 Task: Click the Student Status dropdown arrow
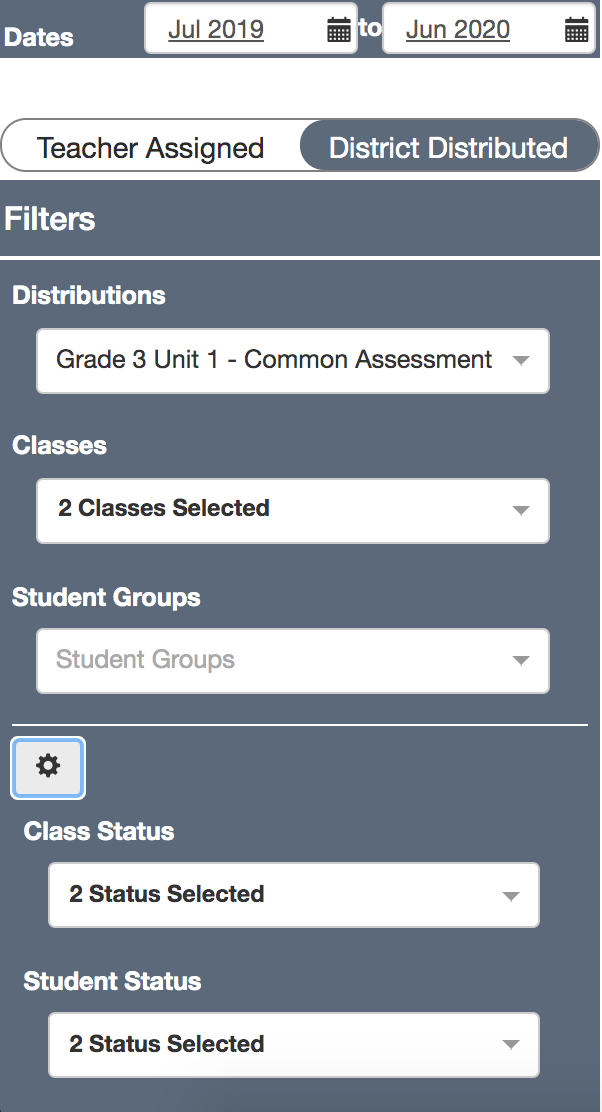(511, 1046)
